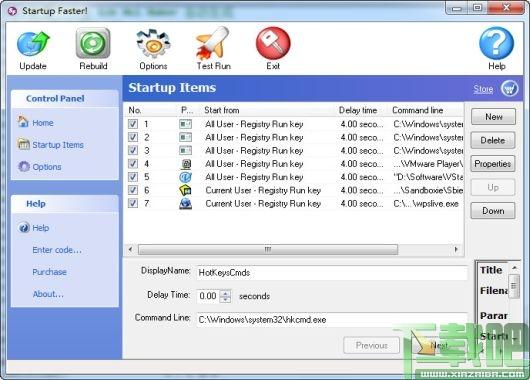Click the VMware Player command line cell
Viewport: 530px width, 380px height.
click(428, 164)
